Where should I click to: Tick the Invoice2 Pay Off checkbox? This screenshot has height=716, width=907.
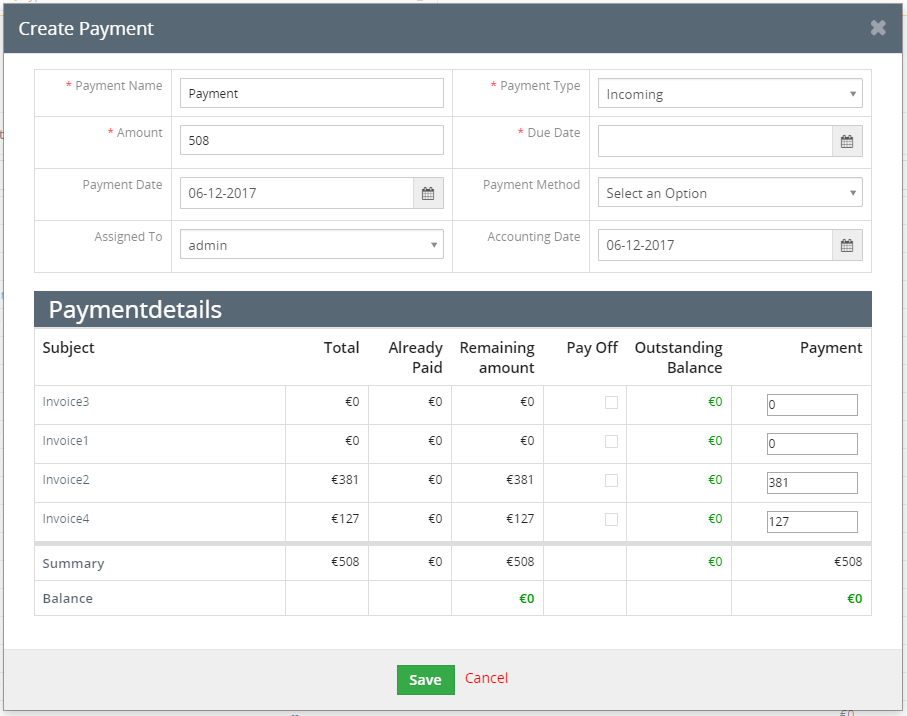pyautogui.click(x=611, y=481)
